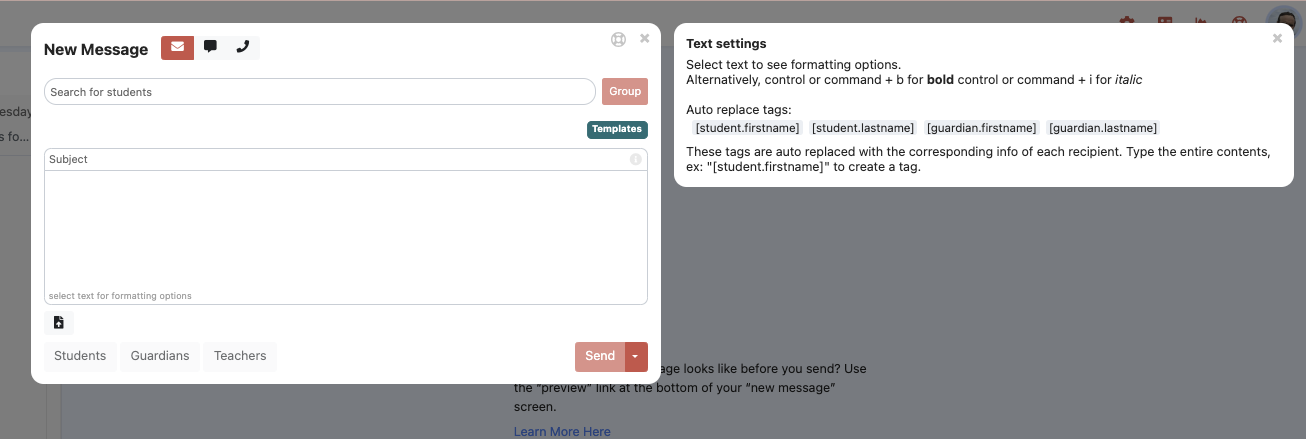
Task: Toggle Students recipient option
Action: [x=80, y=356]
